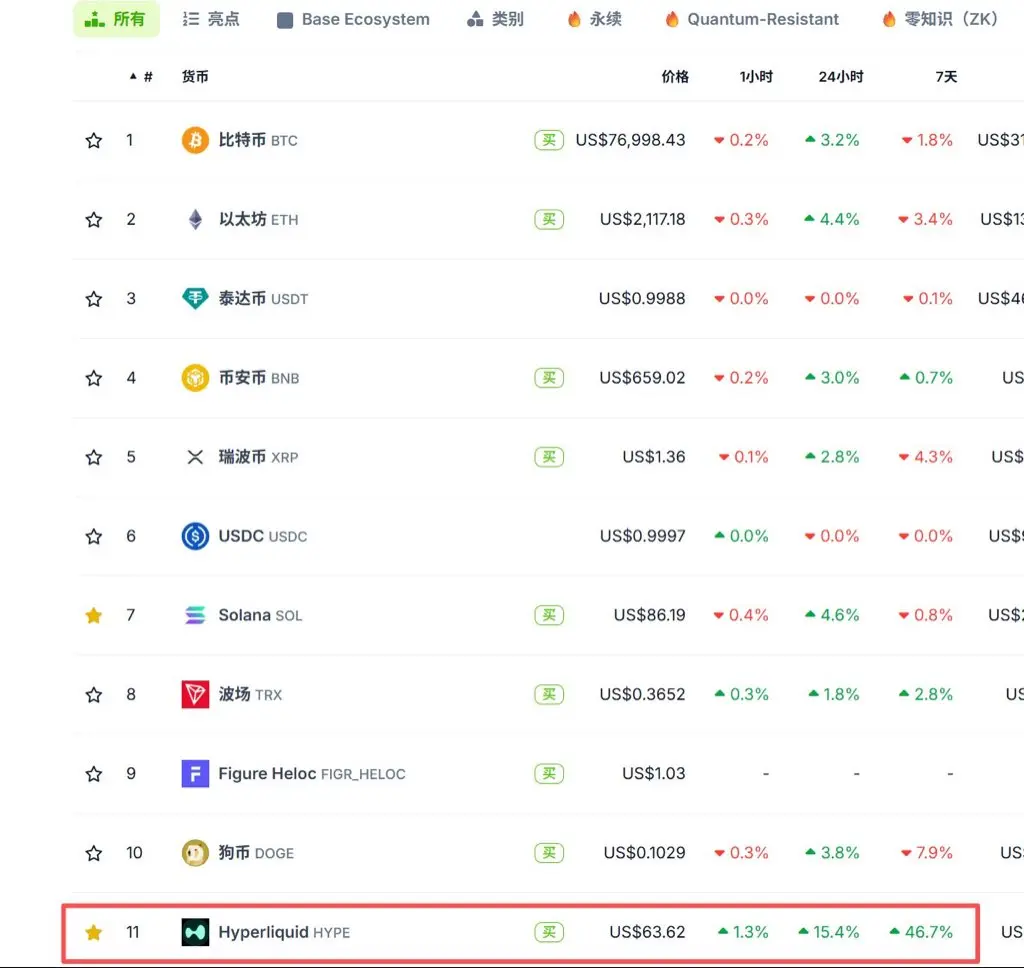Viewport: 1024px width, 968px height.
Task: Remove Solana from favorites via star
Action: (93, 615)
